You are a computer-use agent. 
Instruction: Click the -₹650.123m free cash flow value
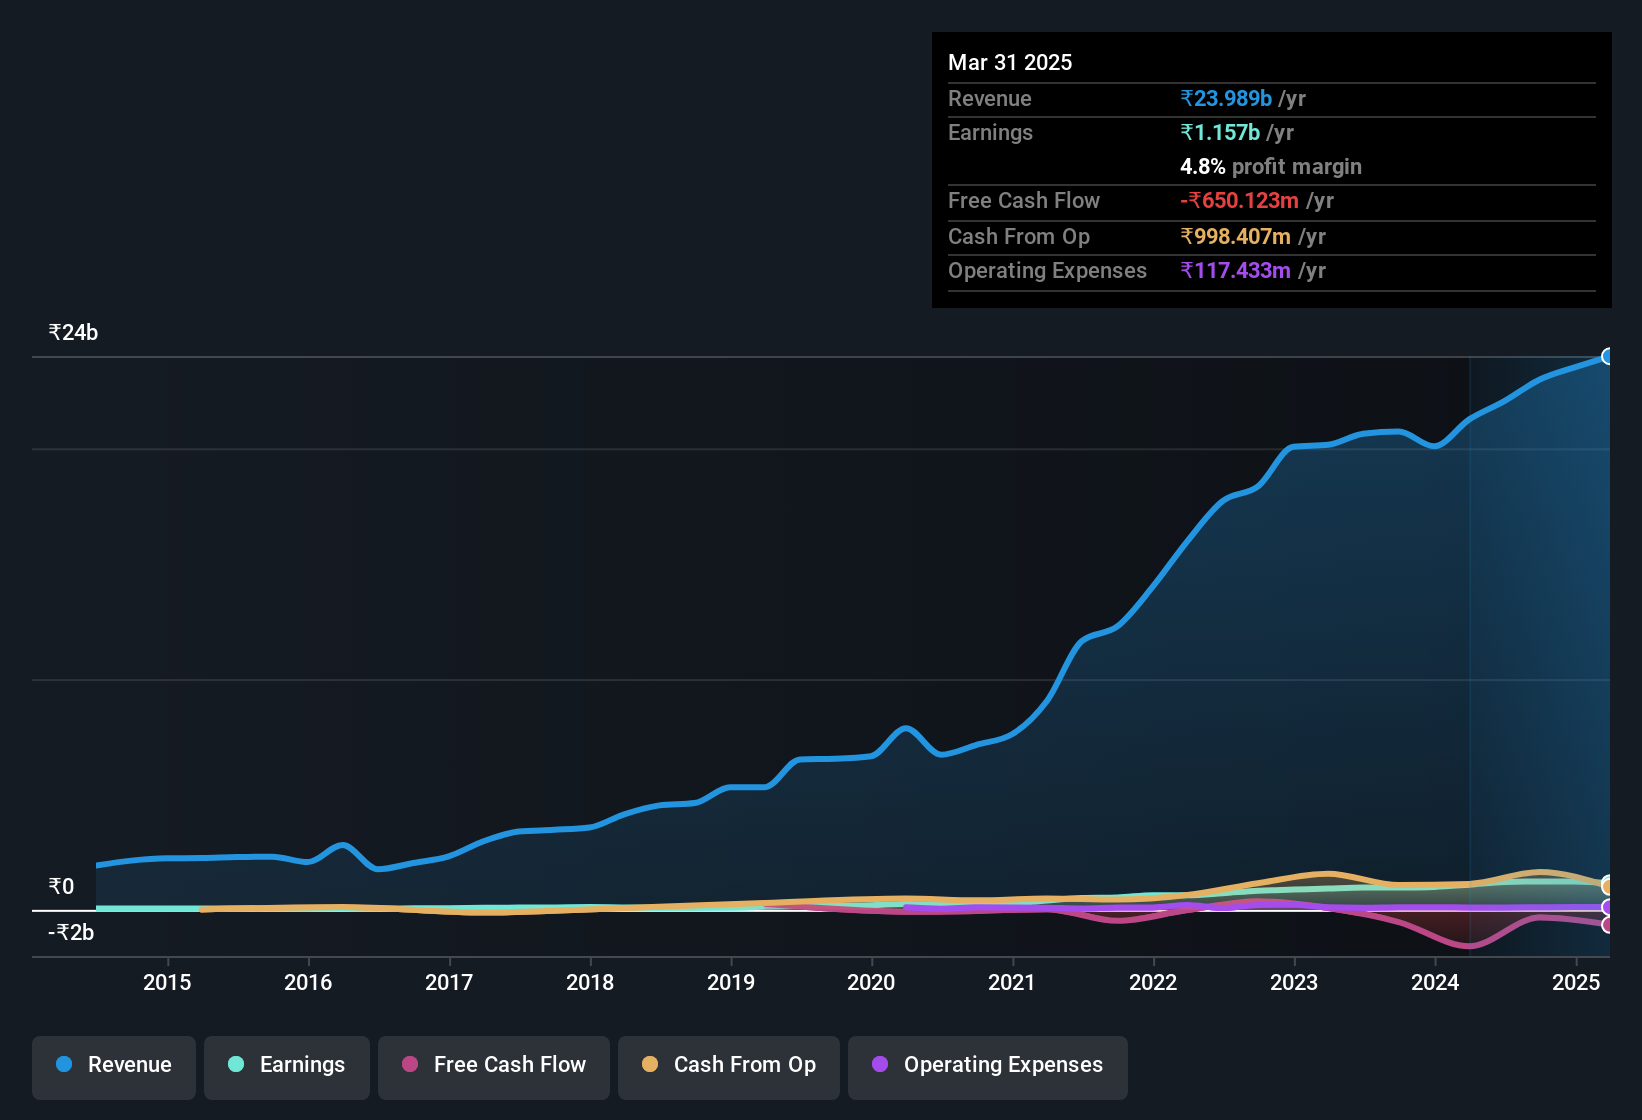point(1239,200)
